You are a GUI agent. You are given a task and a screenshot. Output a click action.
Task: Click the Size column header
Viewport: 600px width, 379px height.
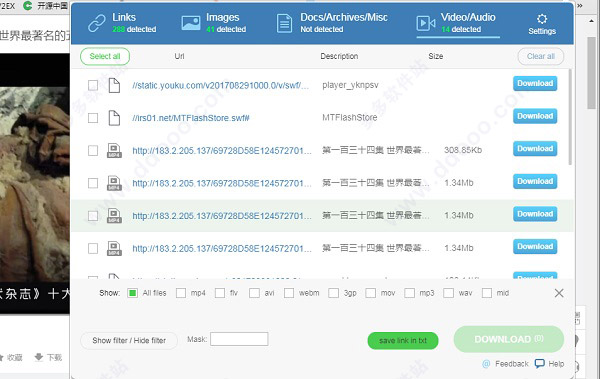(435, 56)
